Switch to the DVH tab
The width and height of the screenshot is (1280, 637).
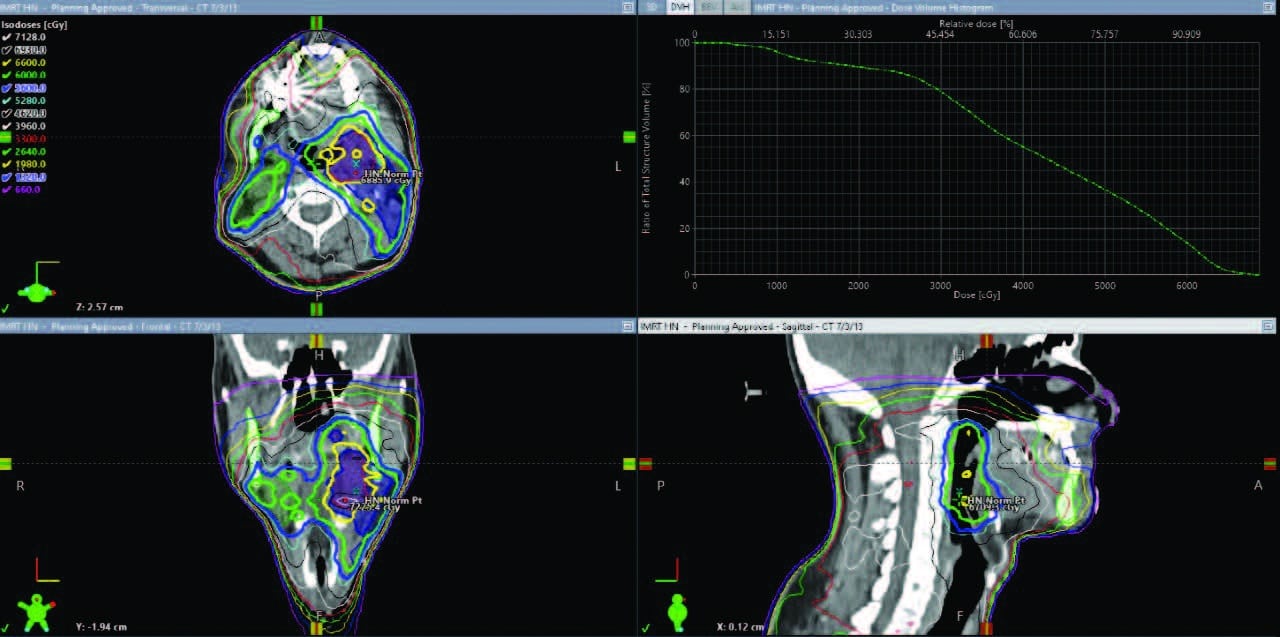point(681,7)
